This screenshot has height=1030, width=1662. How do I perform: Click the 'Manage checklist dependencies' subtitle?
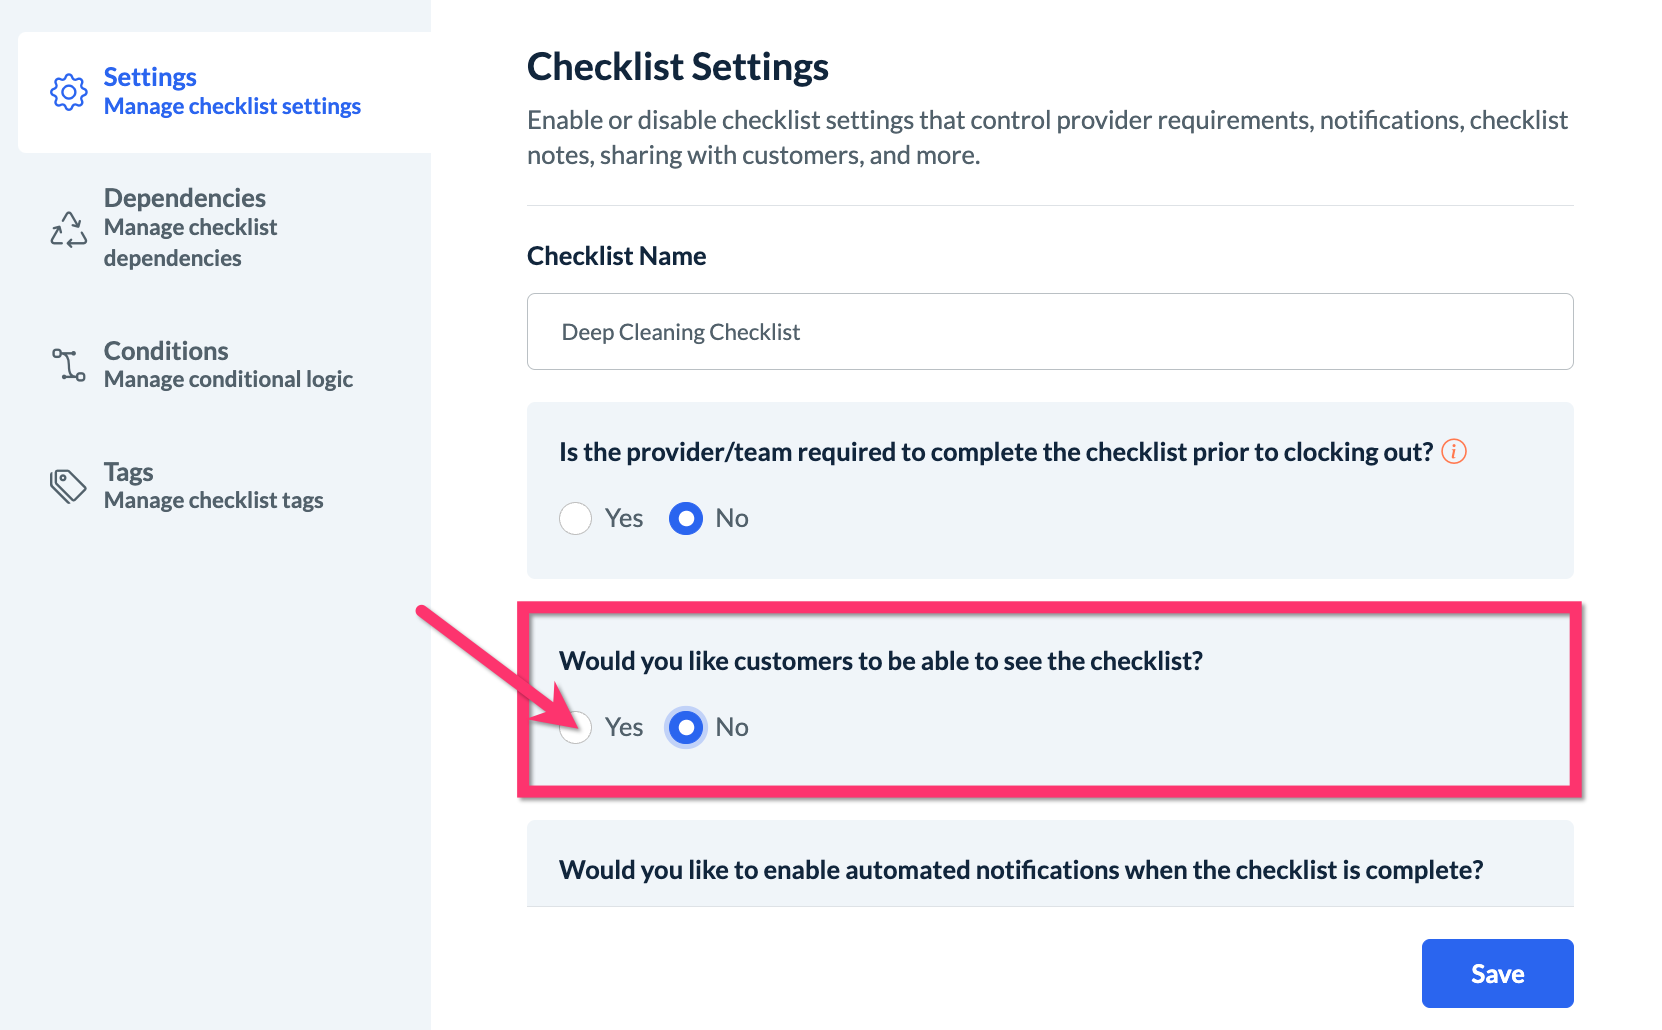pyautogui.click(x=190, y=243)
